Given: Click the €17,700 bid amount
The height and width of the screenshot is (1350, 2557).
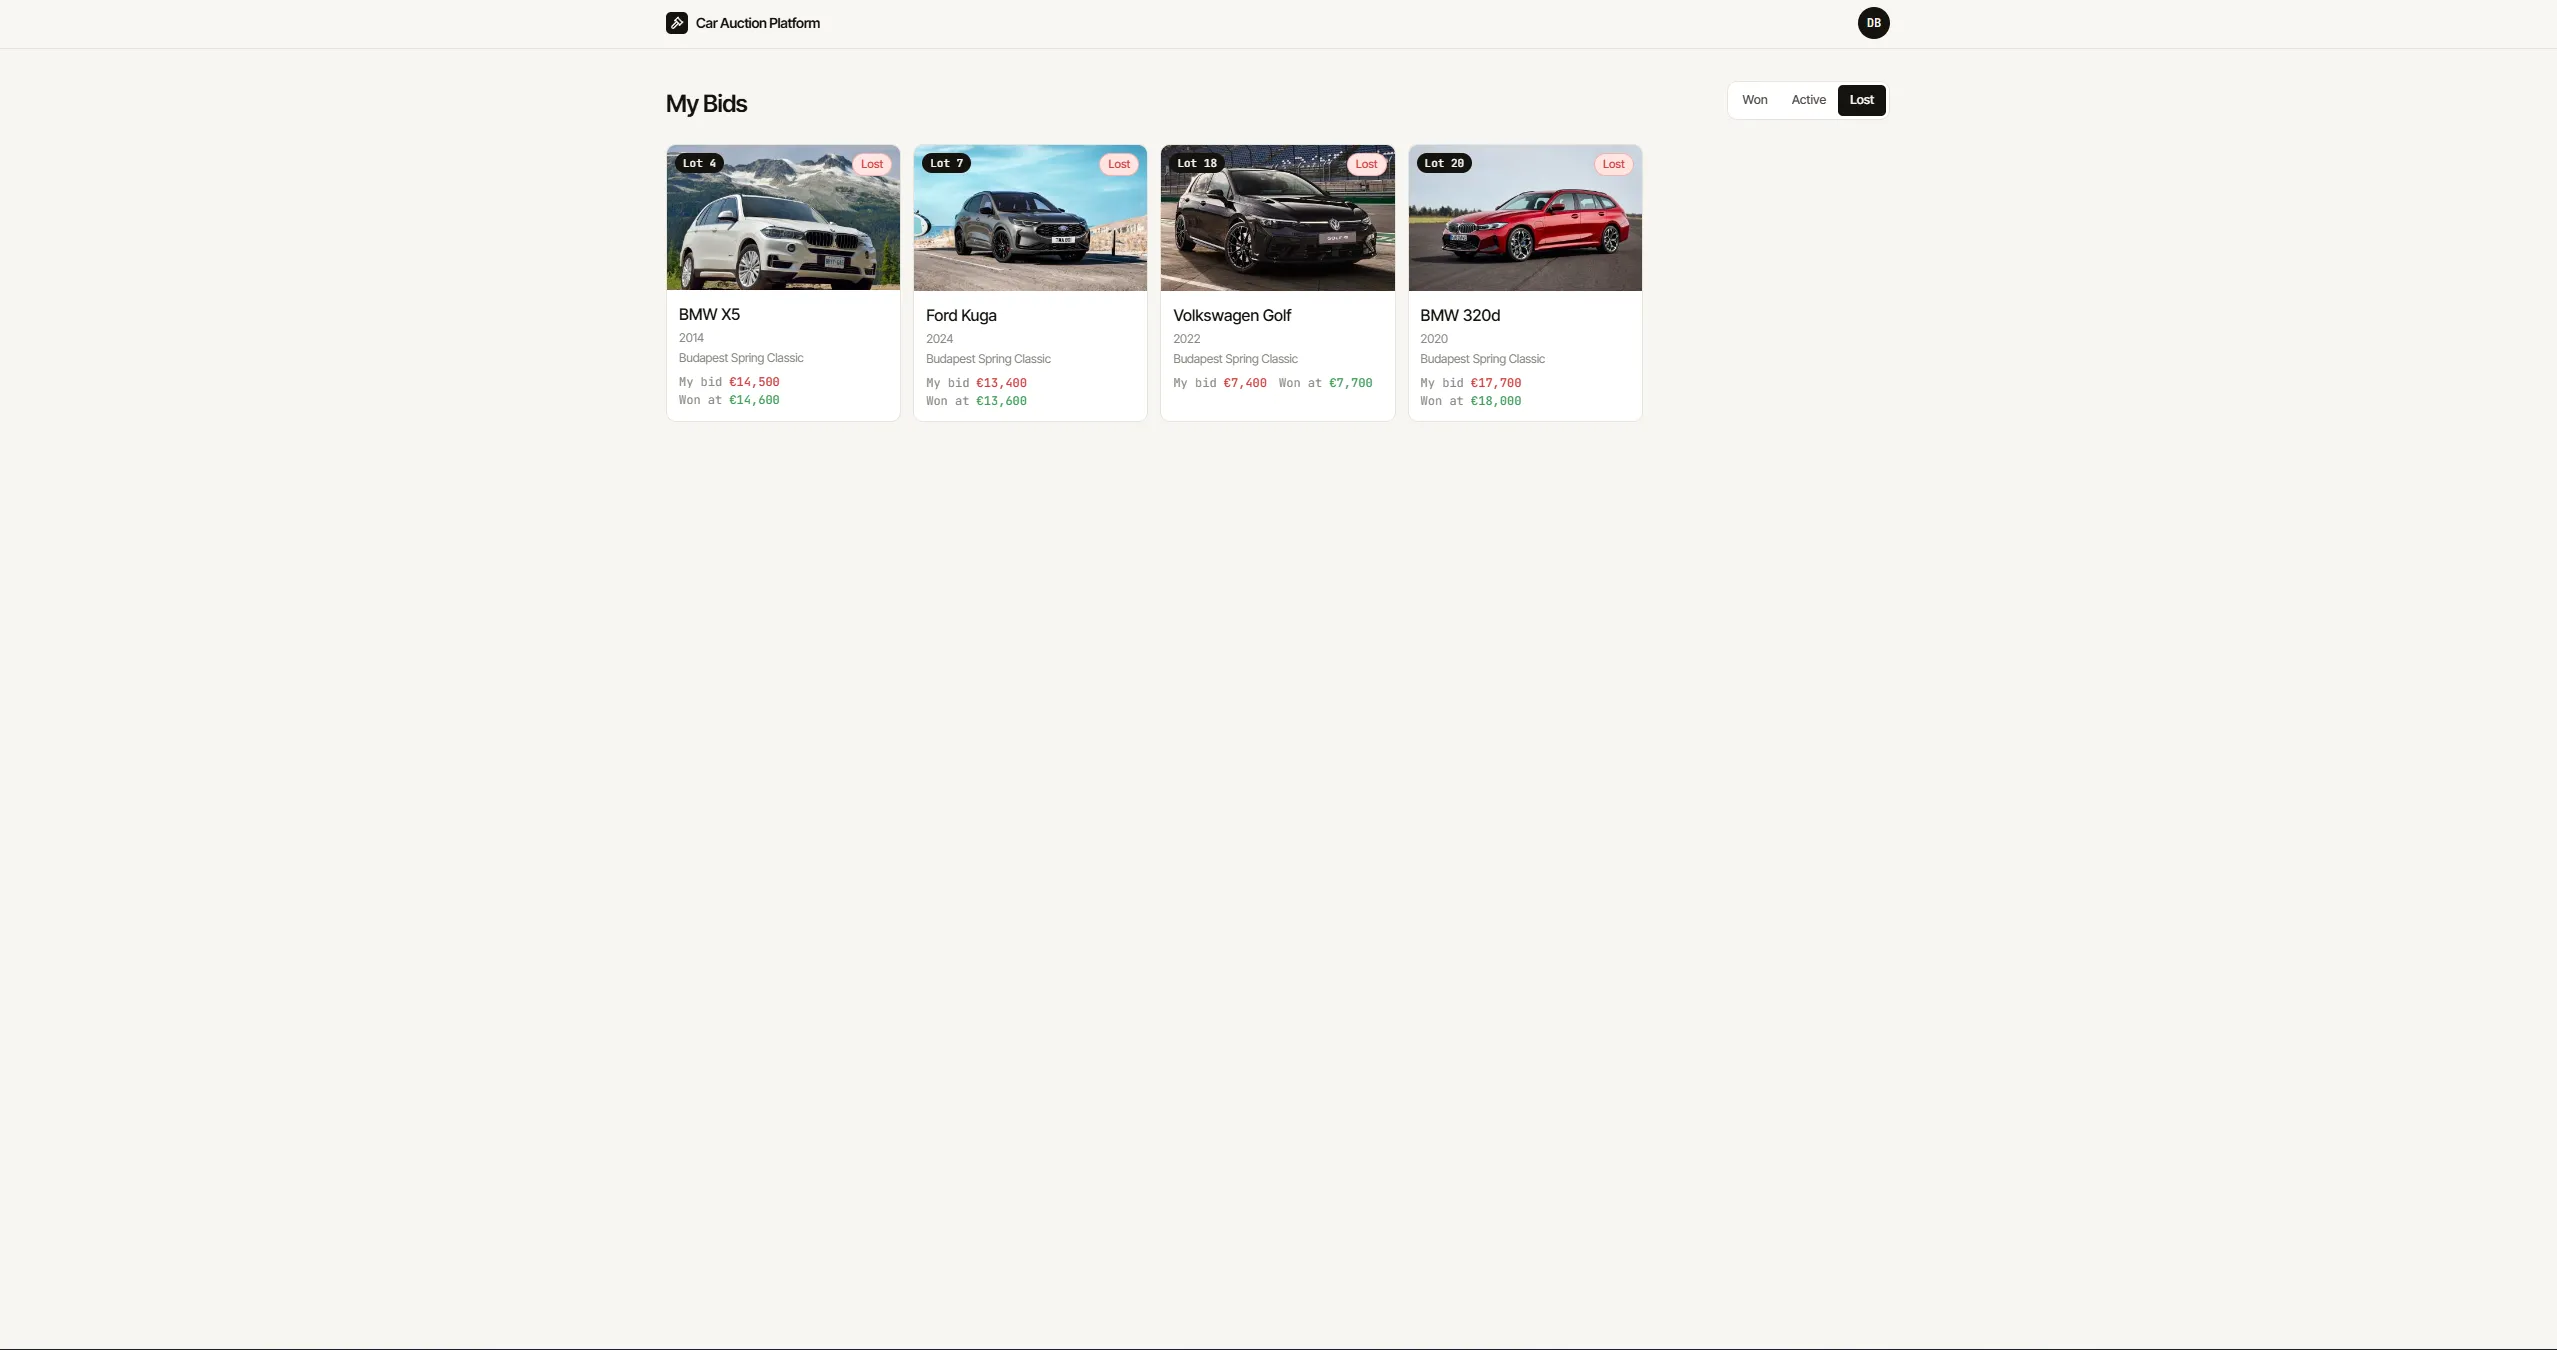Looking at the screenshot, I should tap(1495, 383).
